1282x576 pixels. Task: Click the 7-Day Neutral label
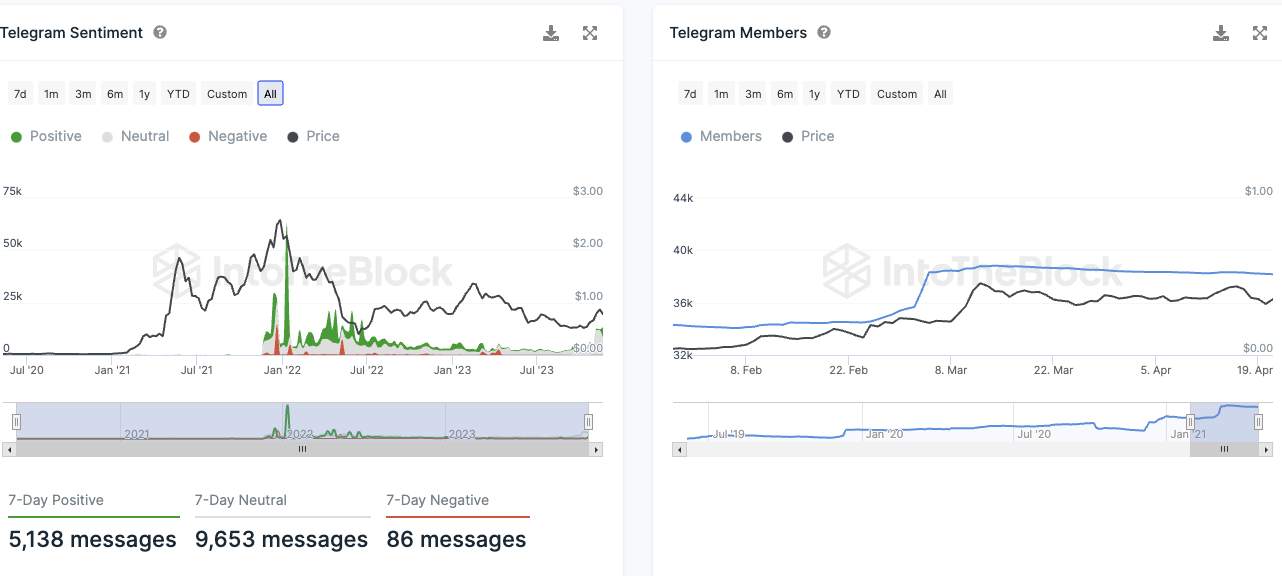click(241, 500)
